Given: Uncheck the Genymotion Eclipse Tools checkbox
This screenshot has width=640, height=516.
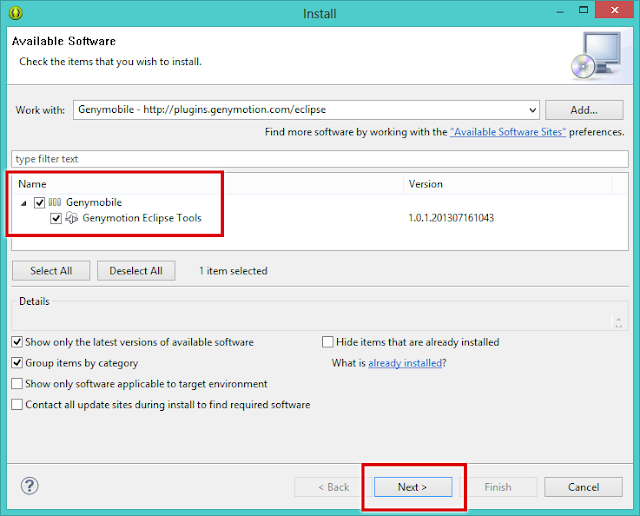Looking at the screenshot, I should [x=56, y=218].
